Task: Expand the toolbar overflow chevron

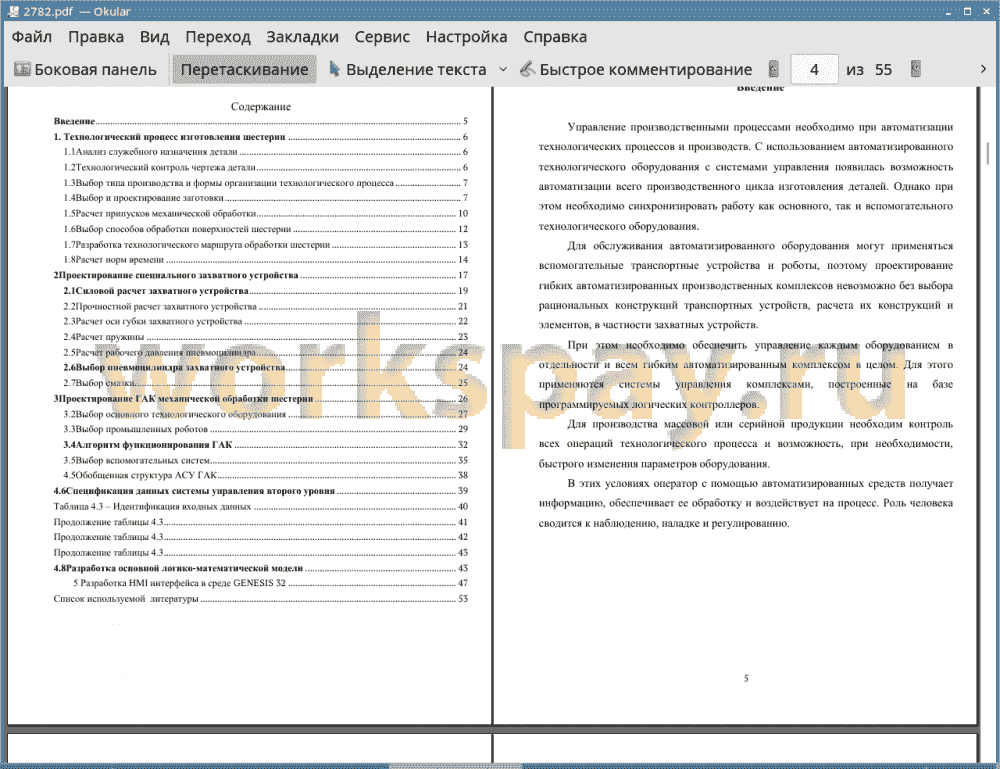Action: (x=983, y=69)
